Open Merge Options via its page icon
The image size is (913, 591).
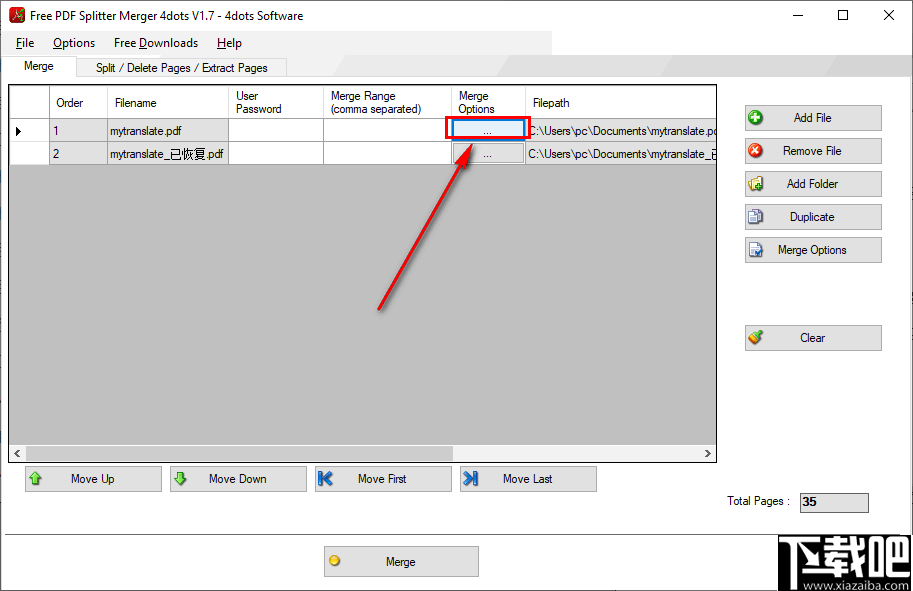pos(757,249)
